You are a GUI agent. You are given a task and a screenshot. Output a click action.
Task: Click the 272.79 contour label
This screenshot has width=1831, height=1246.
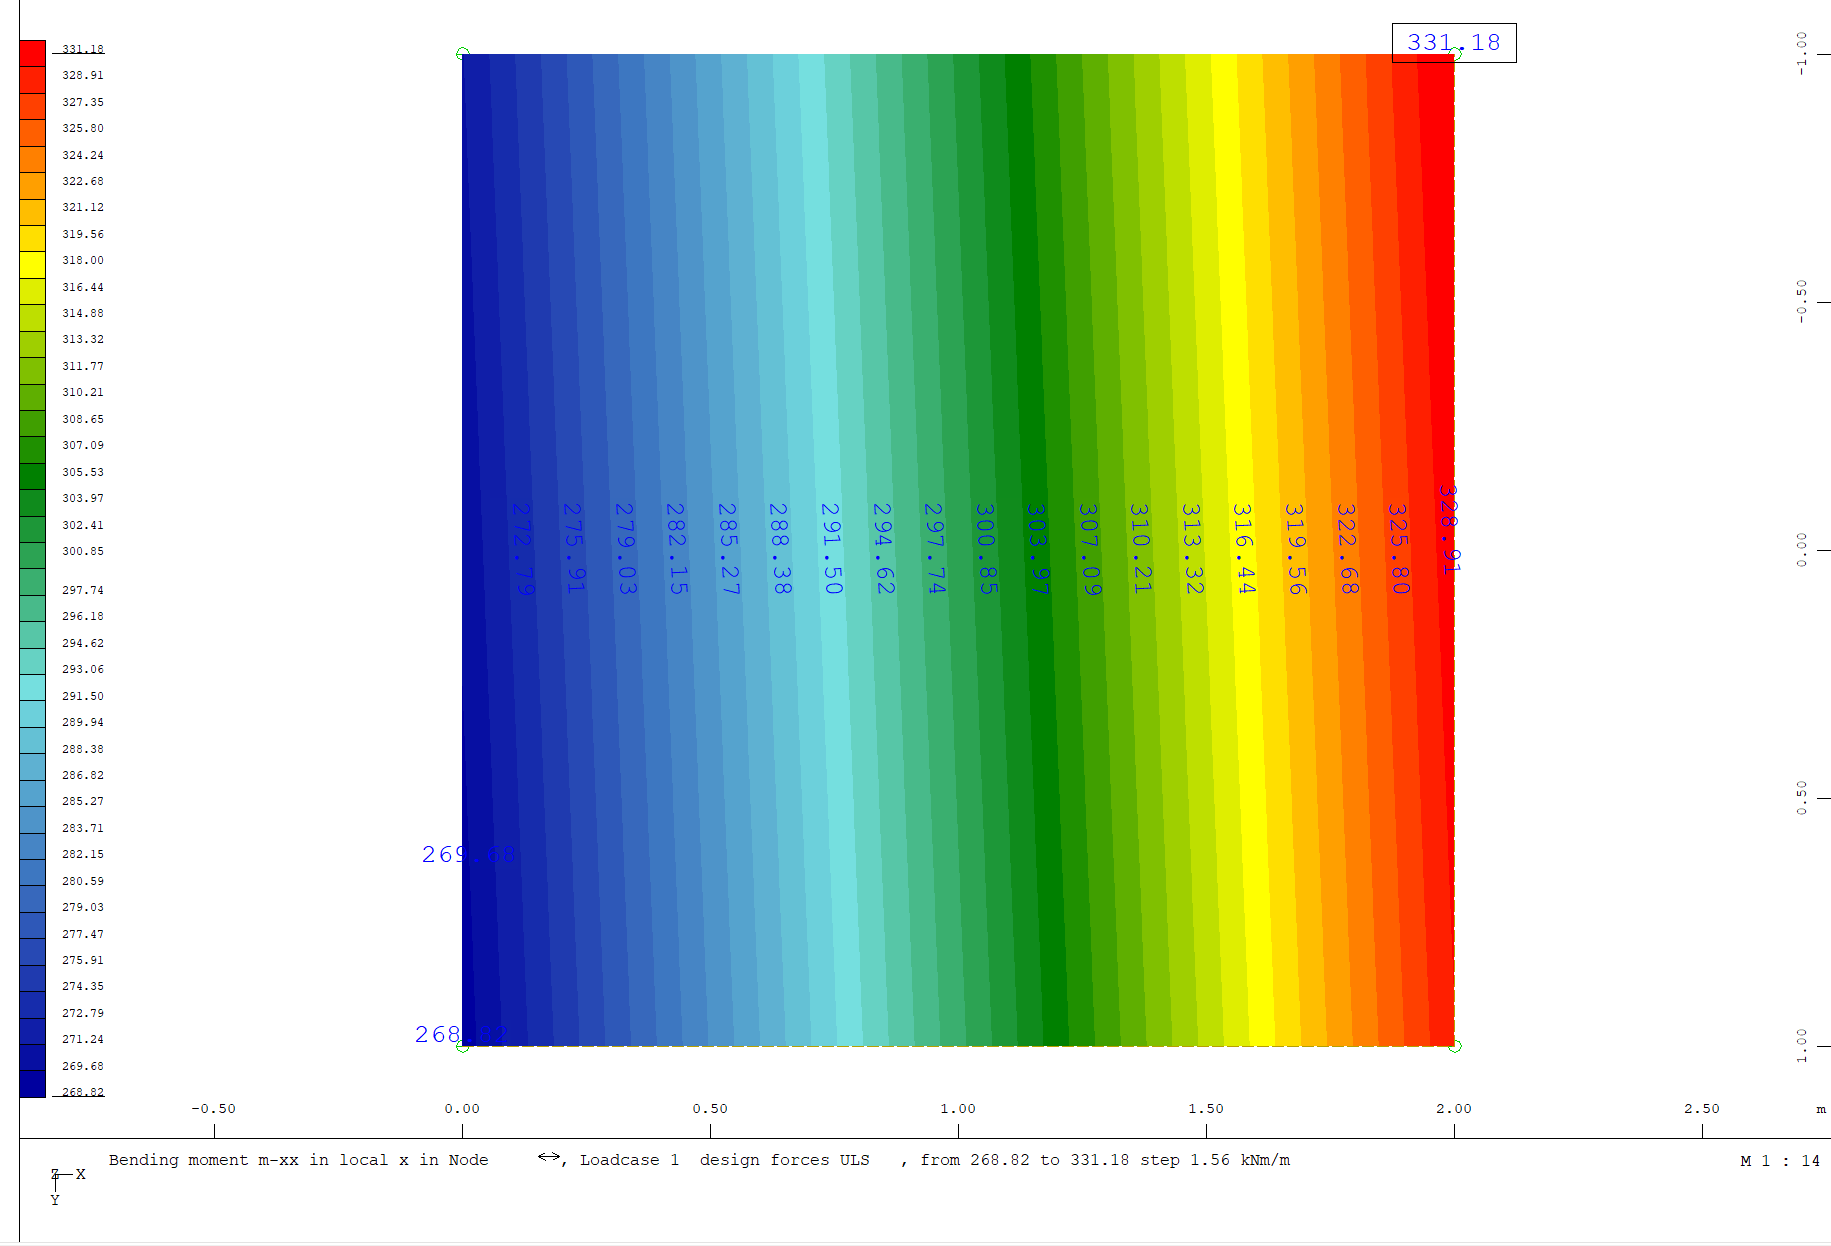coord(522,549)
